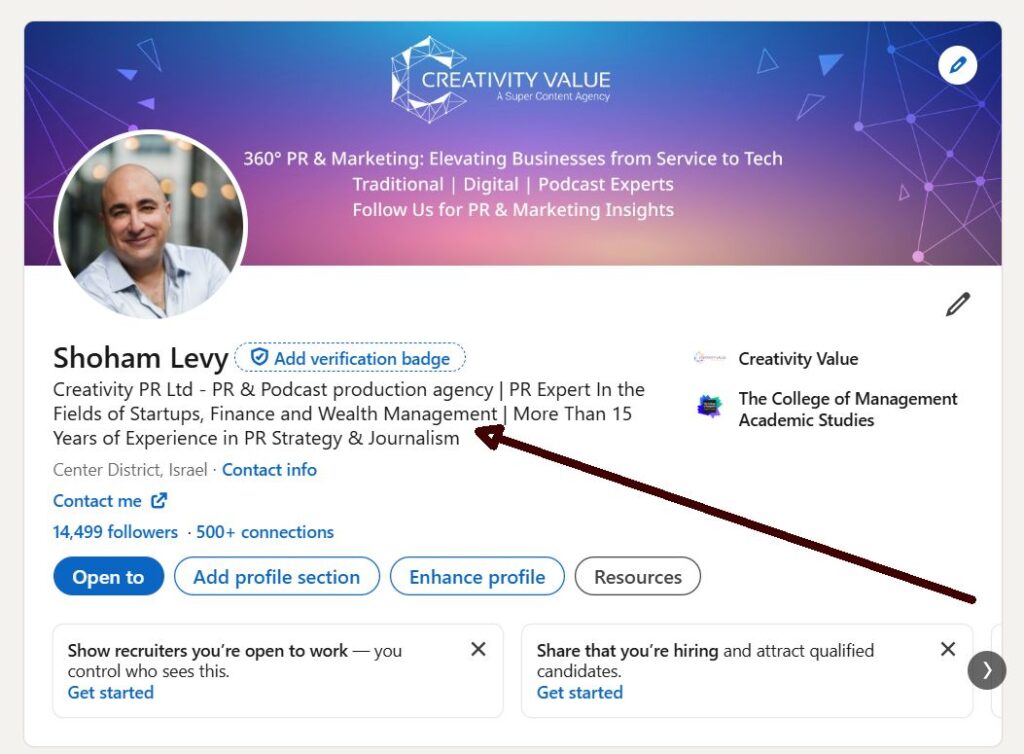This screenshot has width=1024, height=754.
Task: Edit the banner with the pencil icon
Action: [x=957, y=65]
